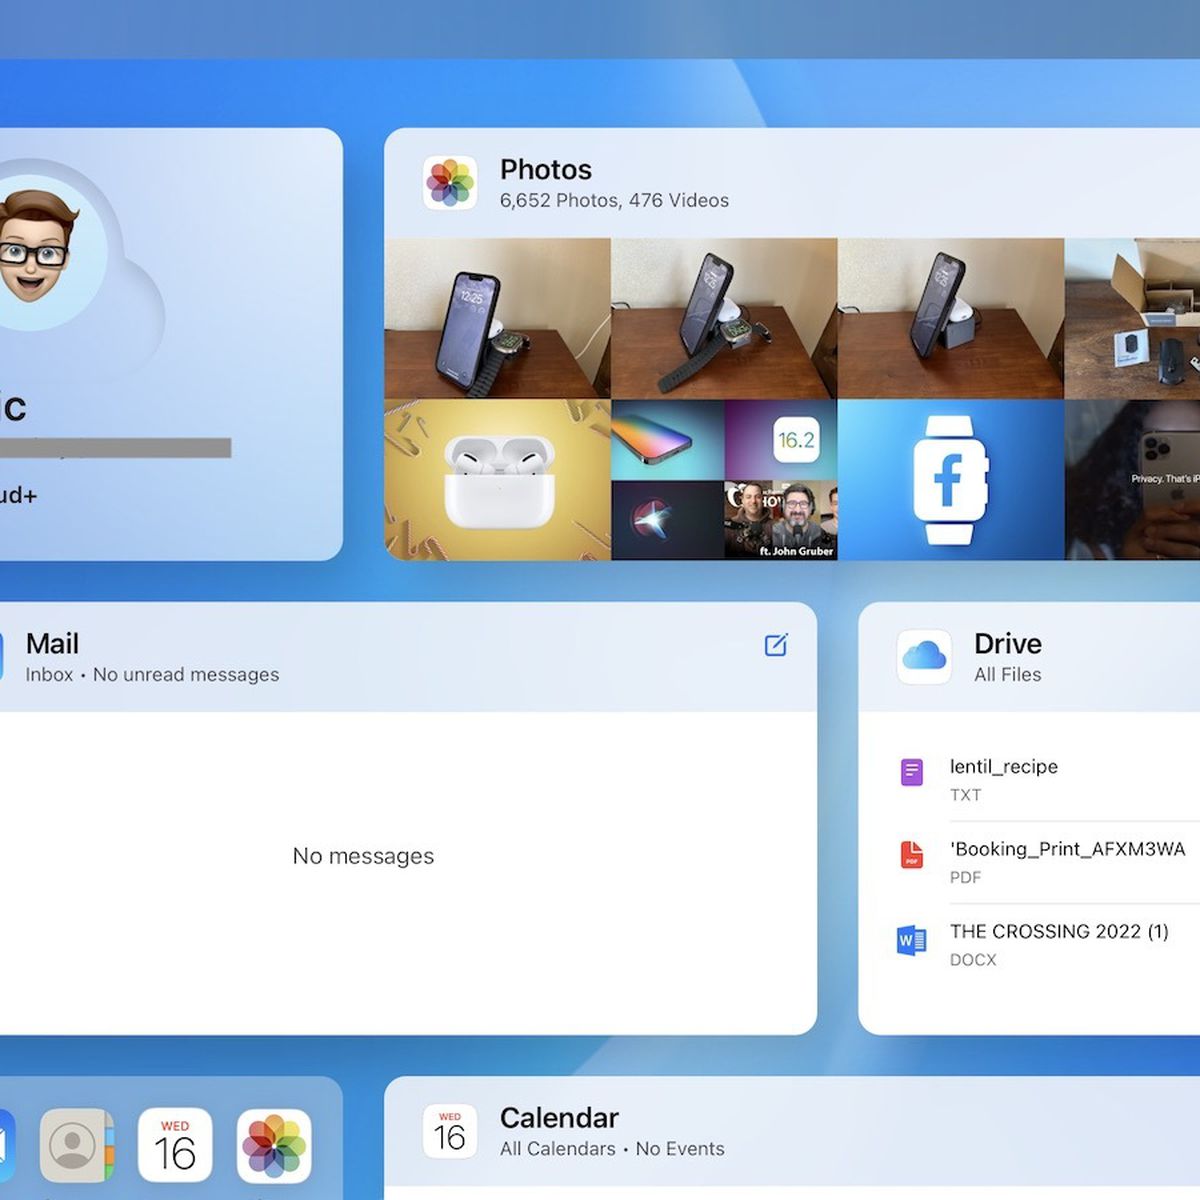Screen dimensions: 1200x1200
Task: Open the Photos app icon in Photos widget header
Action: coord(450,183)
